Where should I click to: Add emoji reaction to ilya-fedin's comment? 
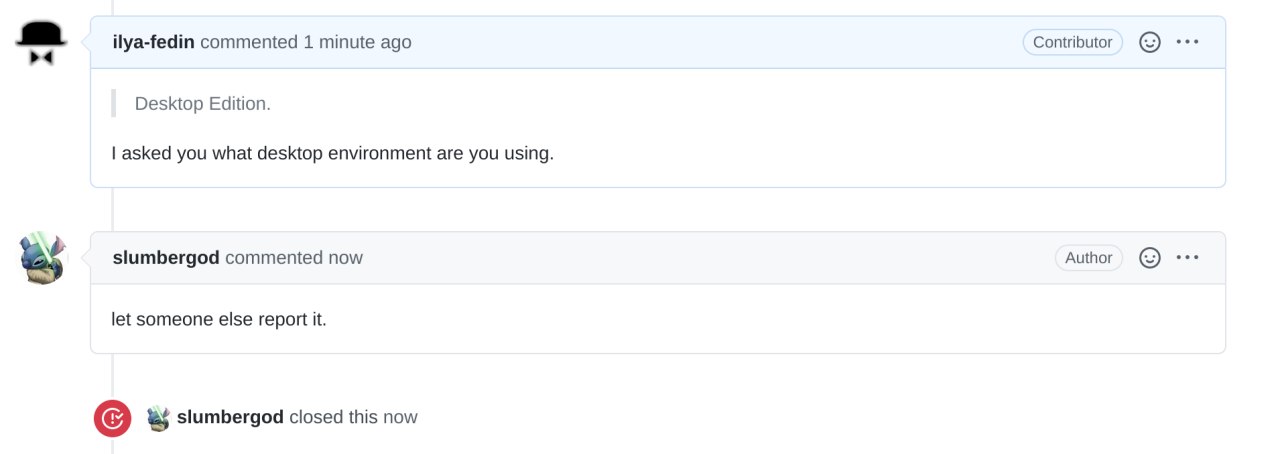pyautogui.click(x=1150, y=42)
